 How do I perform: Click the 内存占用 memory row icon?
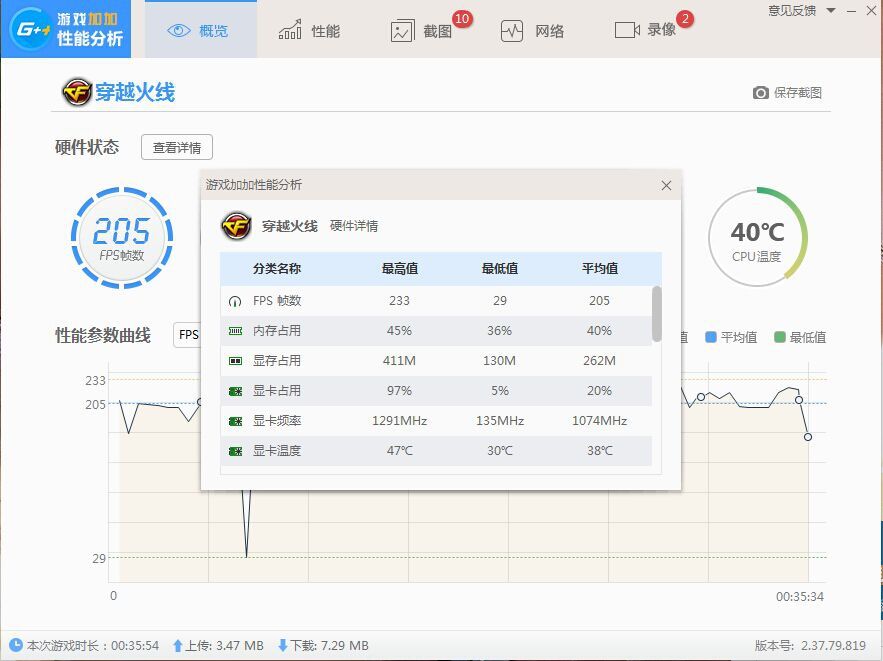(235, 330)
